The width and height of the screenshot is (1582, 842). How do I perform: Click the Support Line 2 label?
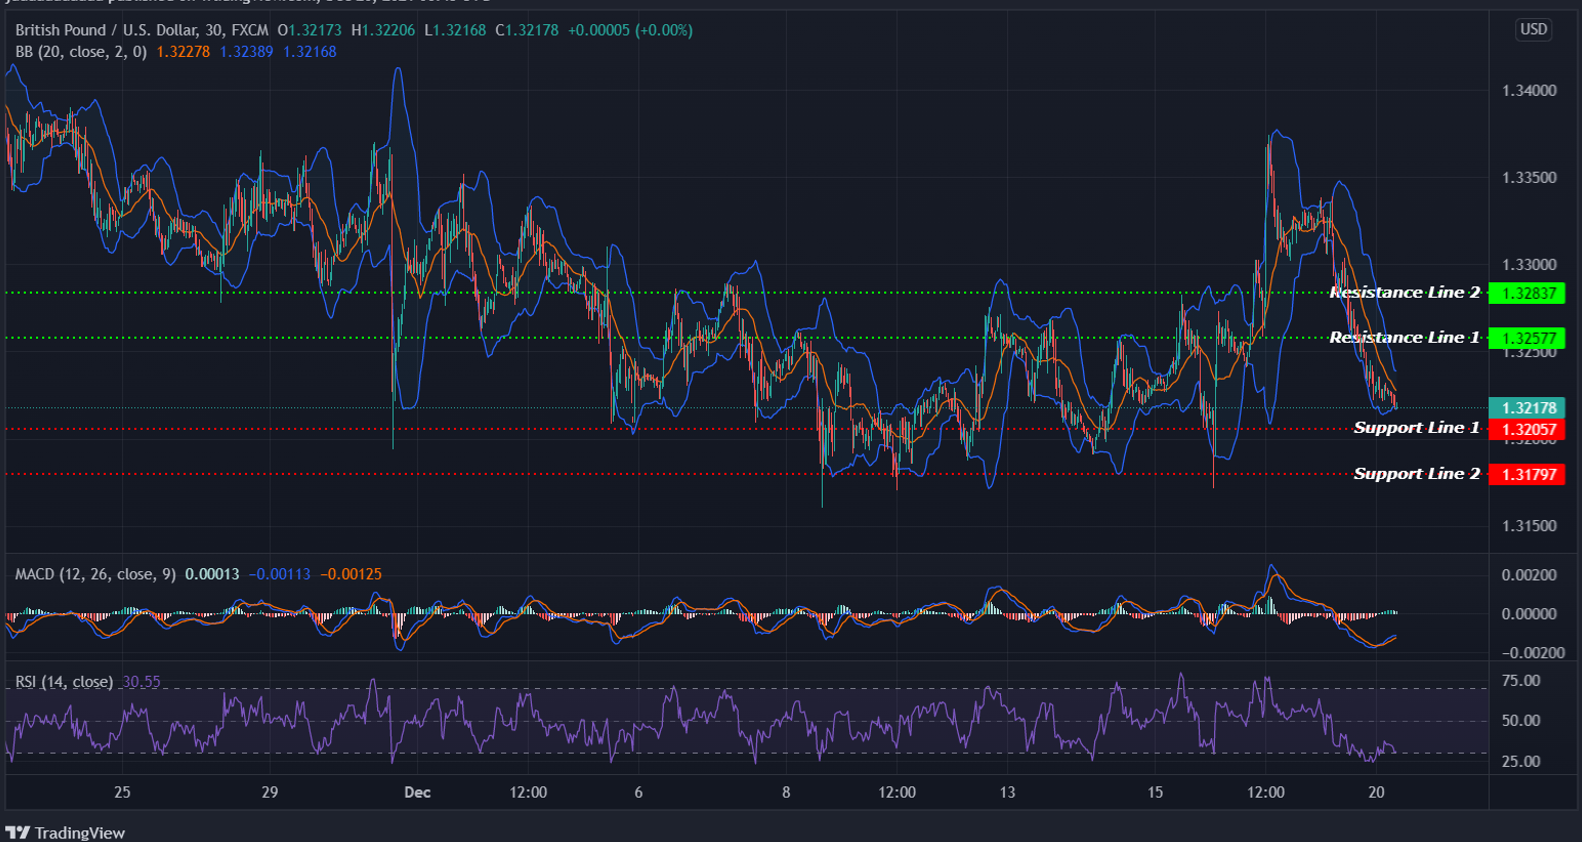[x=1416, y=474]
